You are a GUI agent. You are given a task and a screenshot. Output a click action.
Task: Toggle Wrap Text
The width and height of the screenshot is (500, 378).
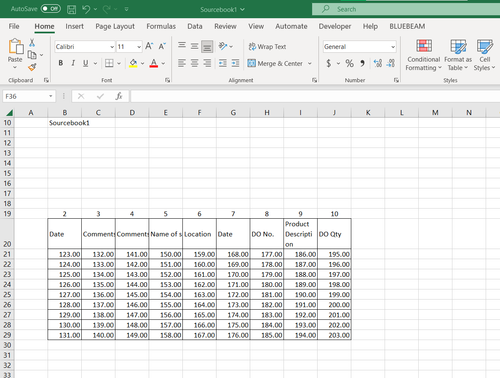267,47
